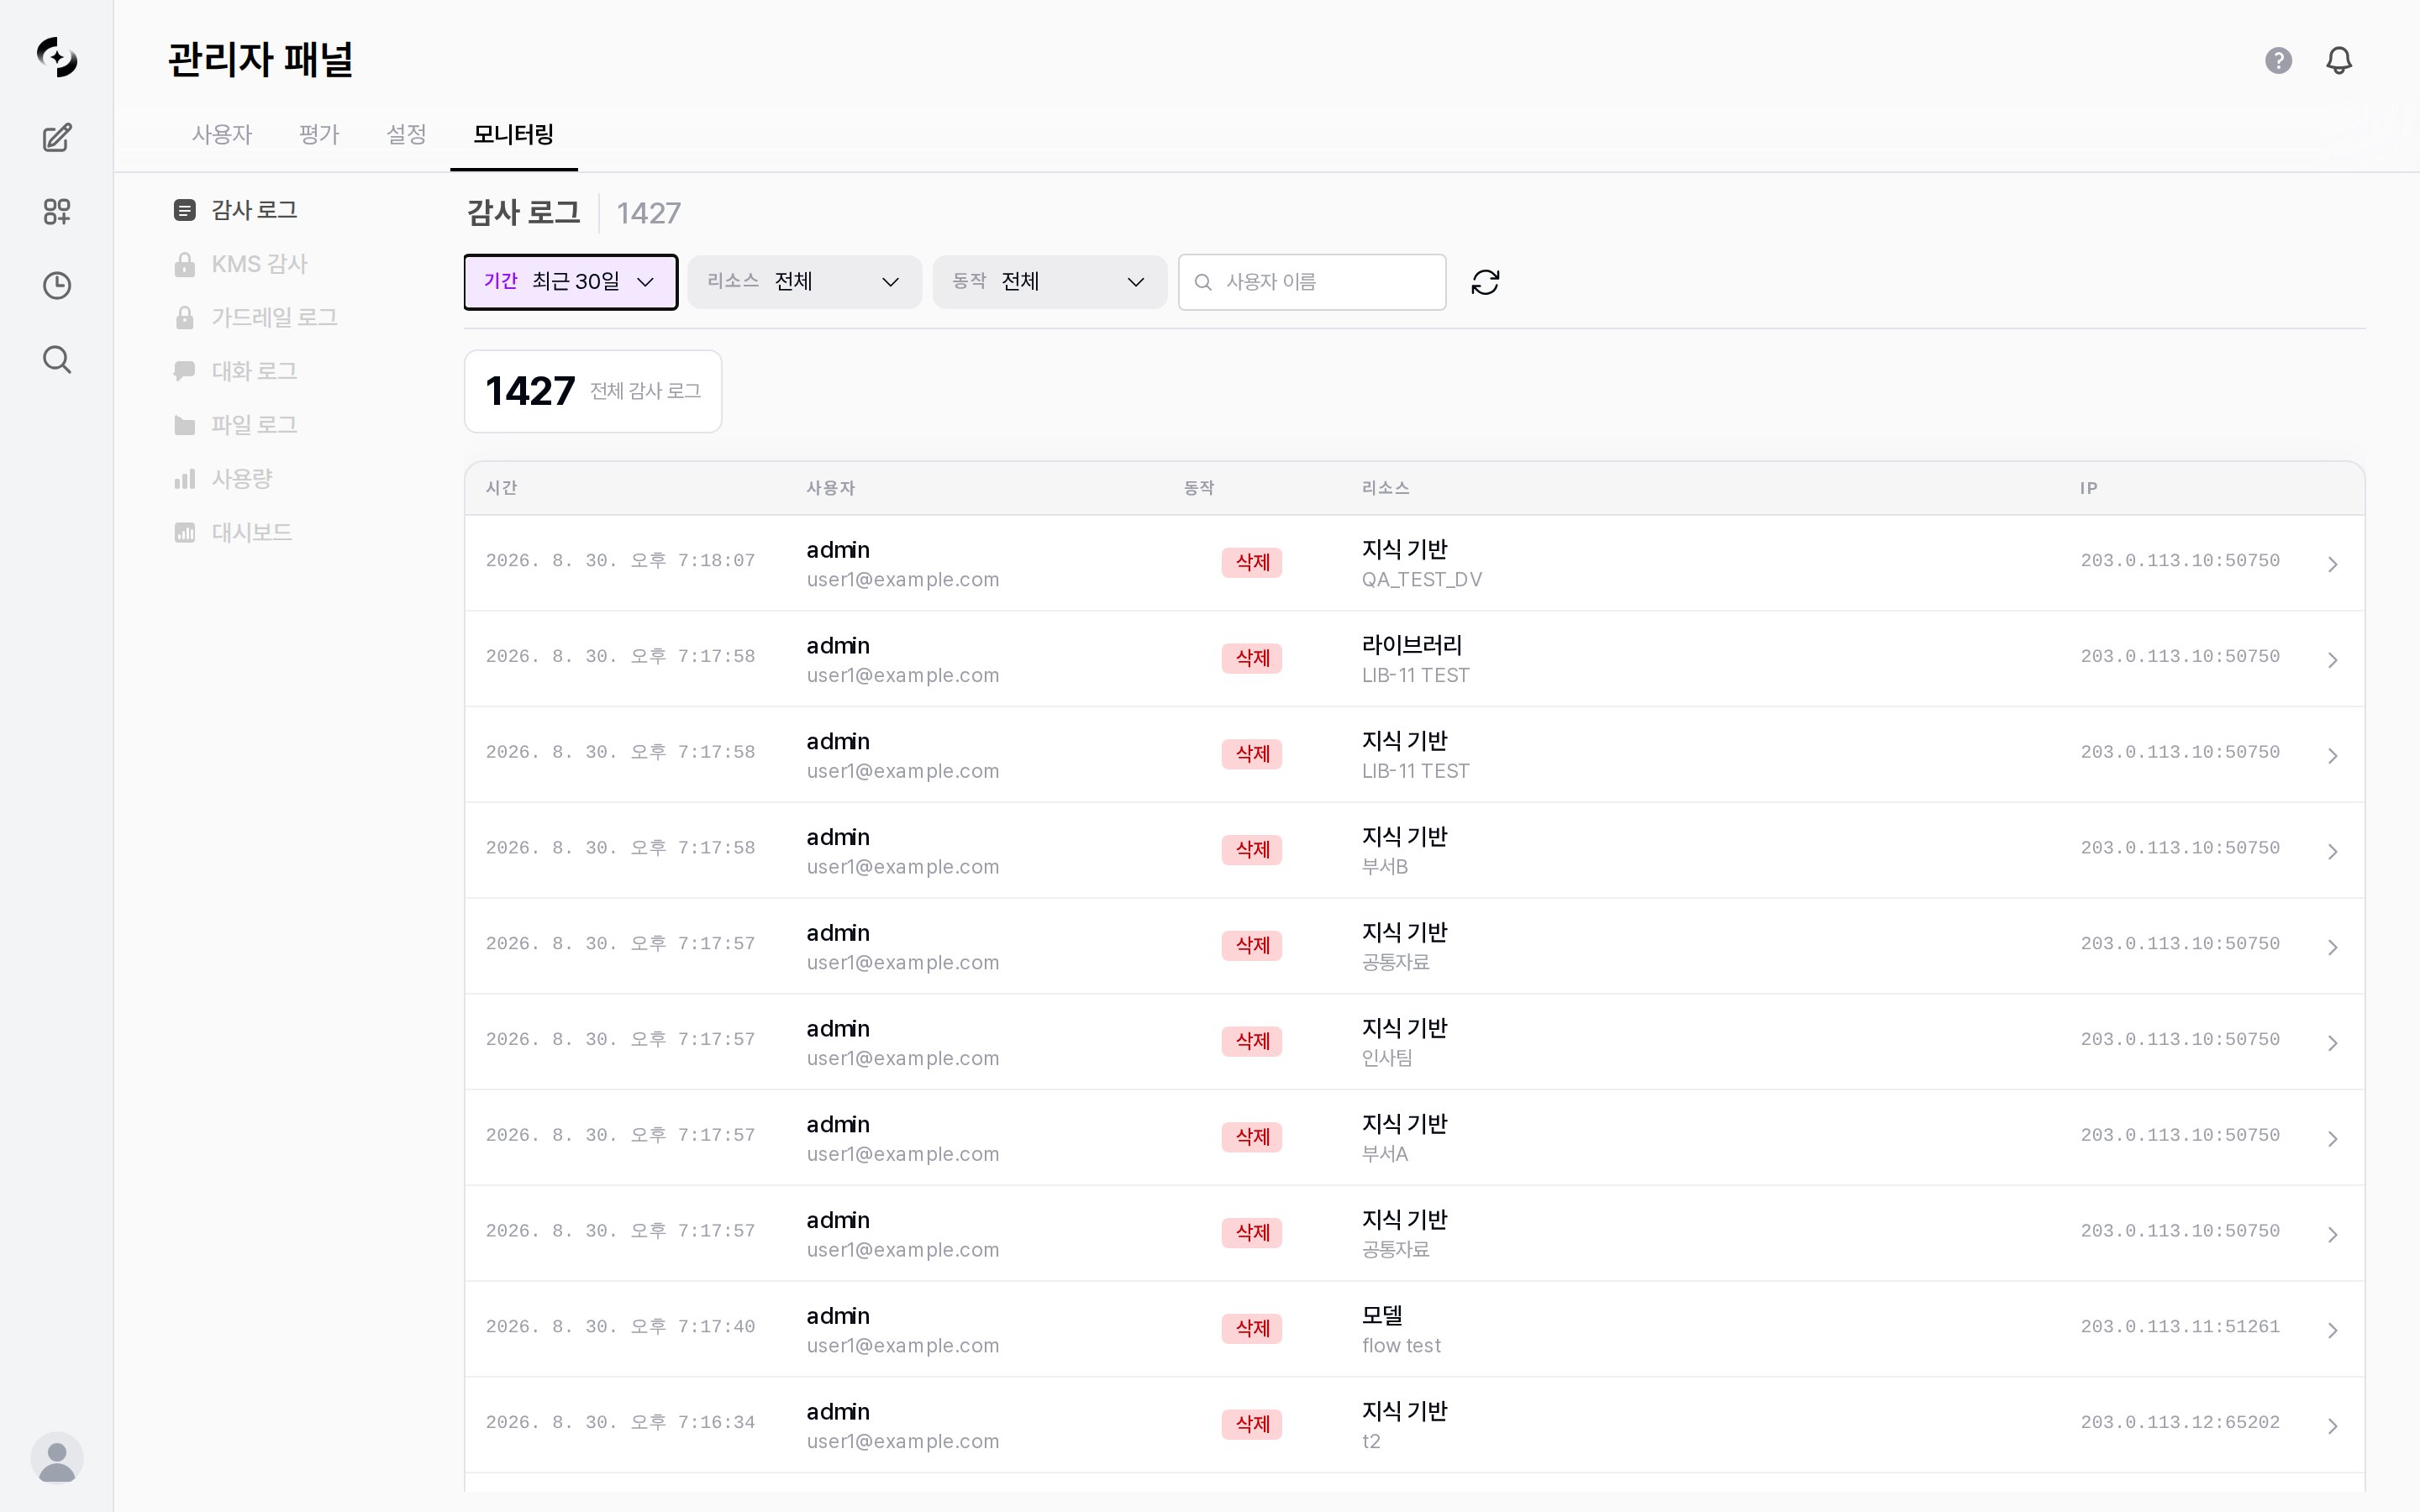Open the 기간 최근 30일 dropdown
The width and height of the screenshot is (2420, 1512).
pos(571,282)
